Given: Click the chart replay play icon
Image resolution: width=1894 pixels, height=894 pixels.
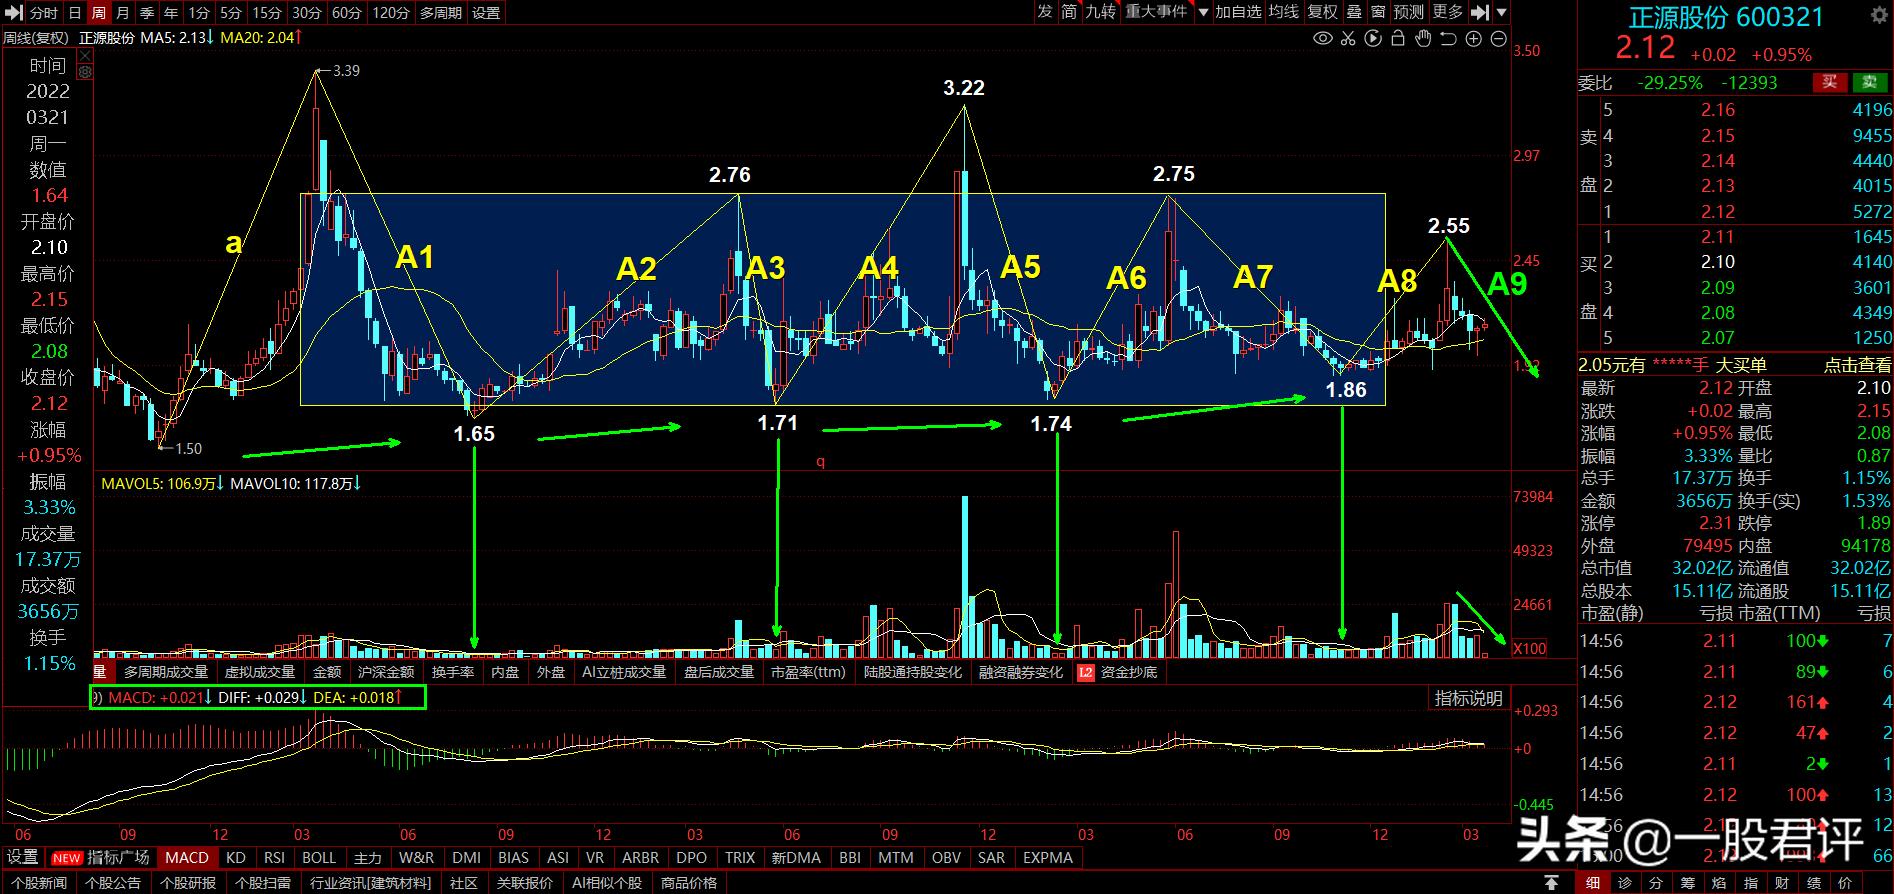Looking at the screenshot, I should click(1373, 39).
